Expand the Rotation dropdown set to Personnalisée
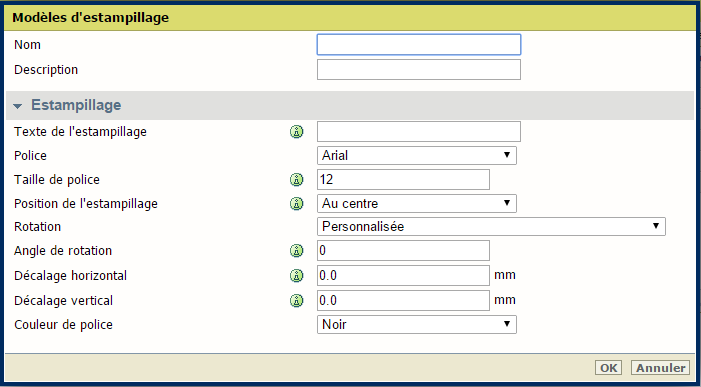Image resolution: width=701 pixels, height=387 pixels. (491, 227)
